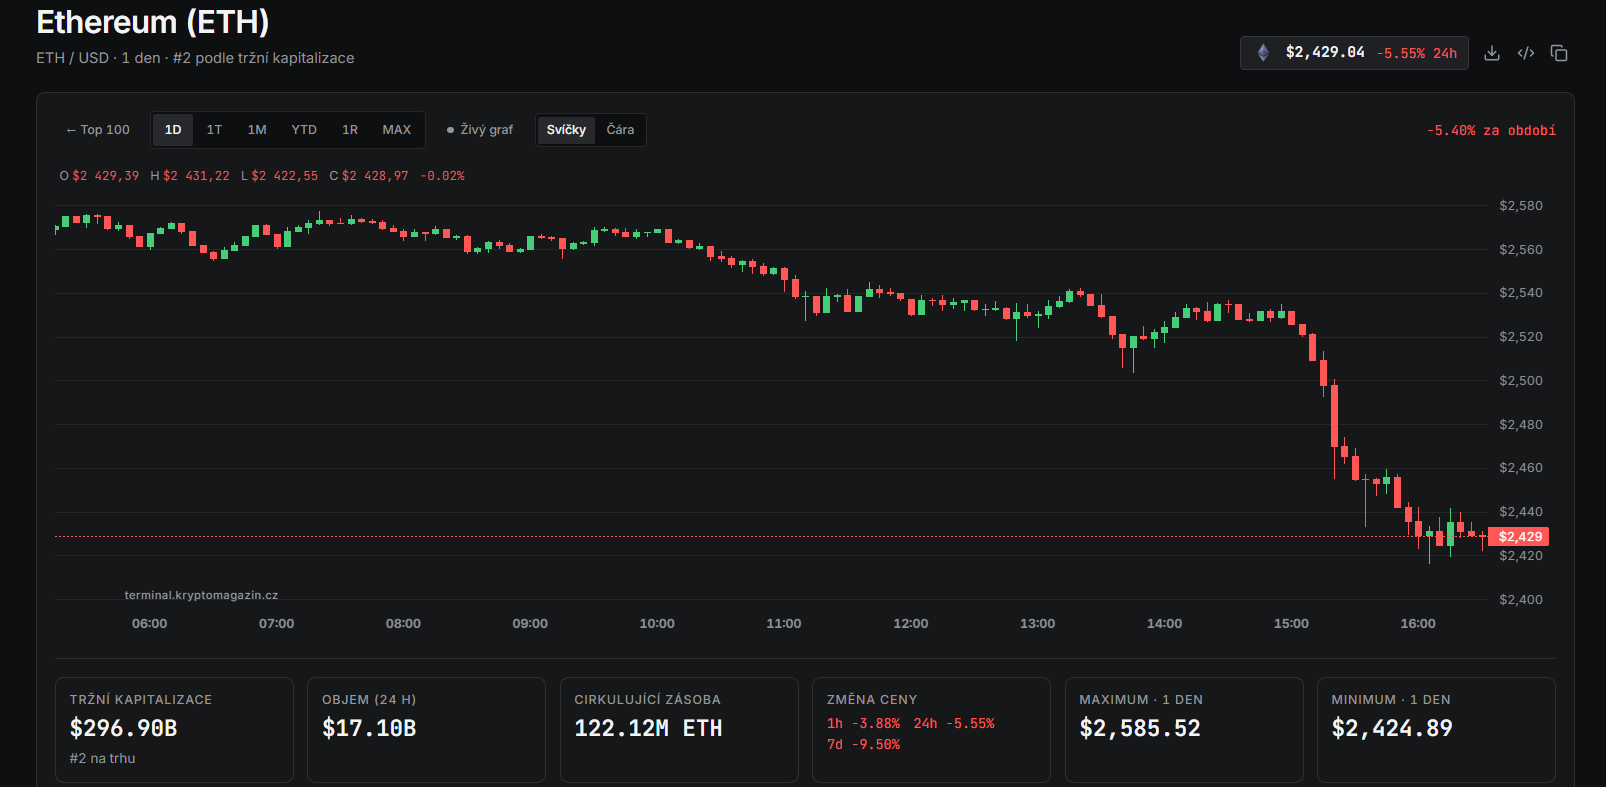Click the high value $2 431,22

196,176
